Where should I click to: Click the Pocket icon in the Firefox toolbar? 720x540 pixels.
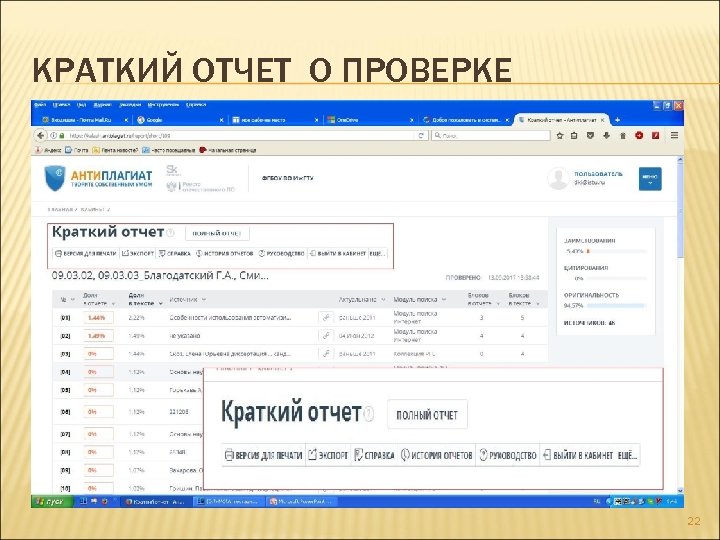click(x=591, y=135)
